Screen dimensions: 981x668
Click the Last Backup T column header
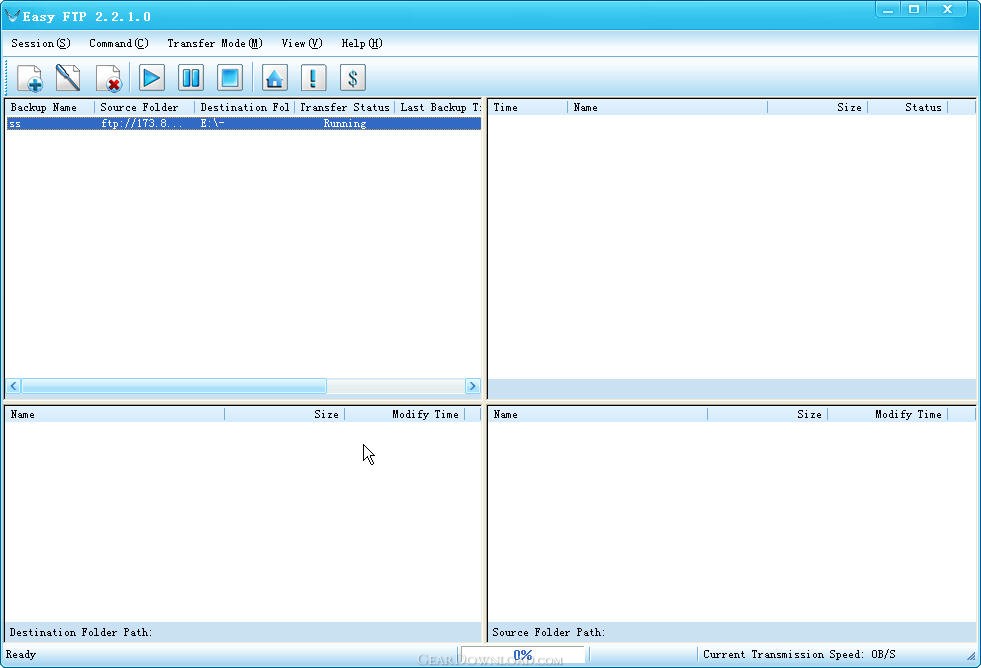pos(439,108)
